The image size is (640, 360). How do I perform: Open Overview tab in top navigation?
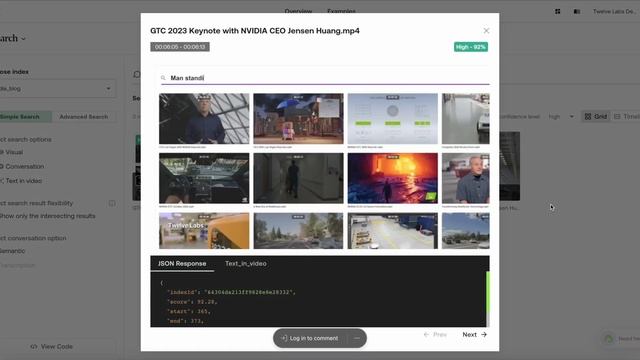[298, 11]
